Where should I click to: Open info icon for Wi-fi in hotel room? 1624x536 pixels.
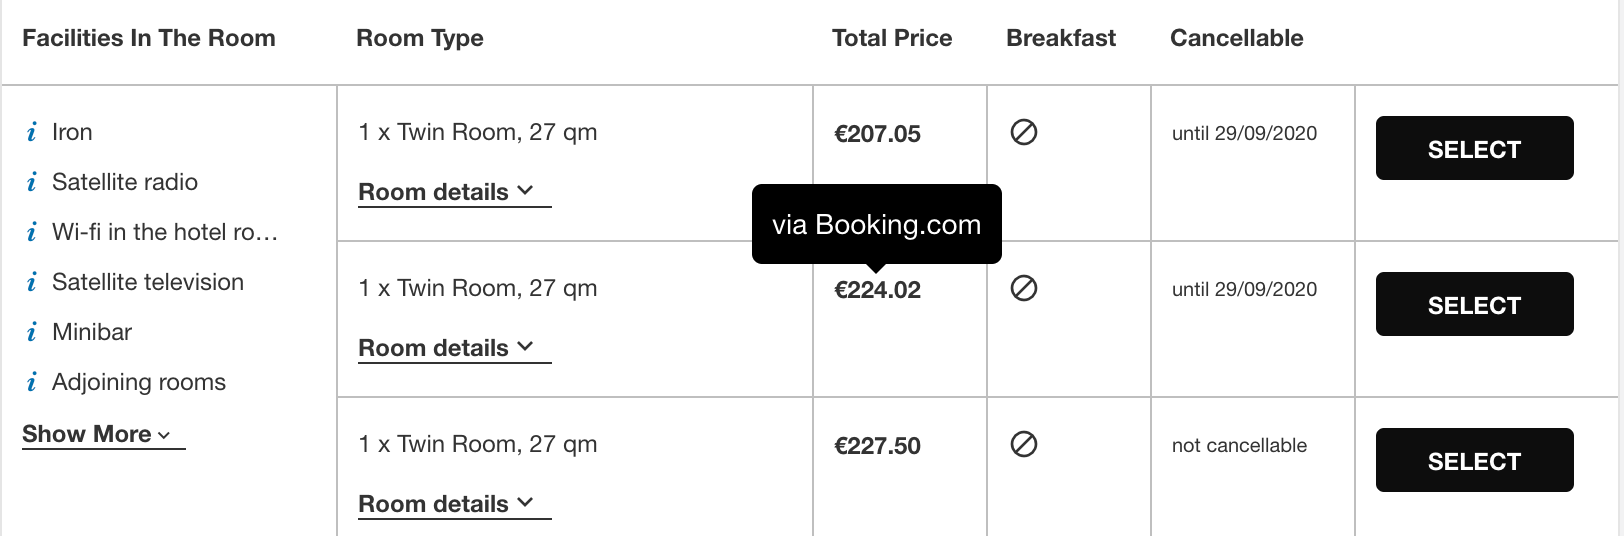[32, 232]
